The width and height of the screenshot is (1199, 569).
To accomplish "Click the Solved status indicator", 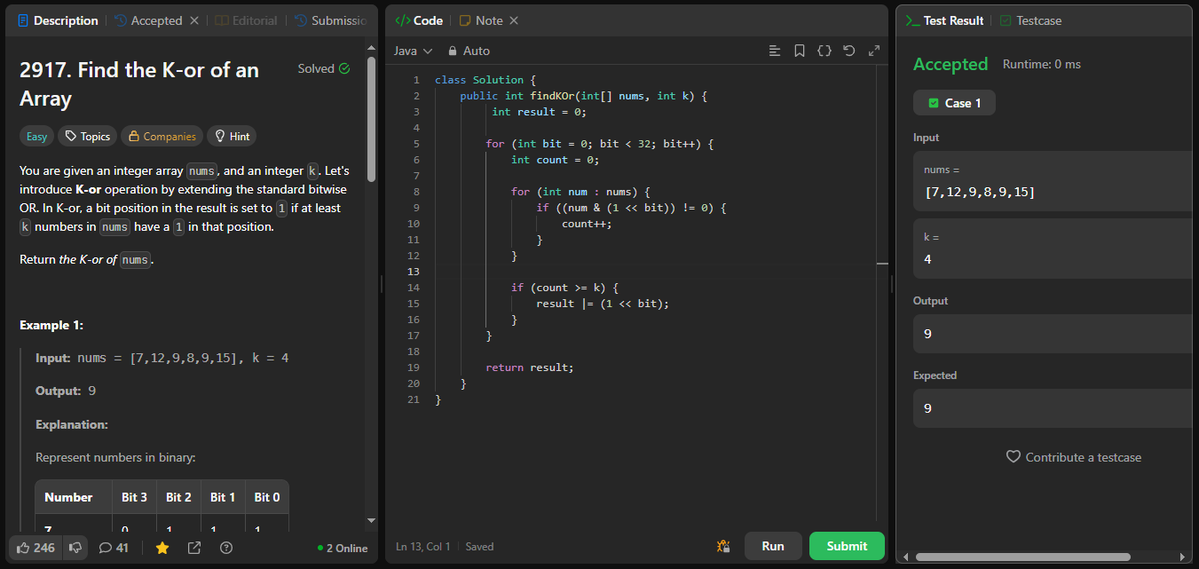I will 323,69.
